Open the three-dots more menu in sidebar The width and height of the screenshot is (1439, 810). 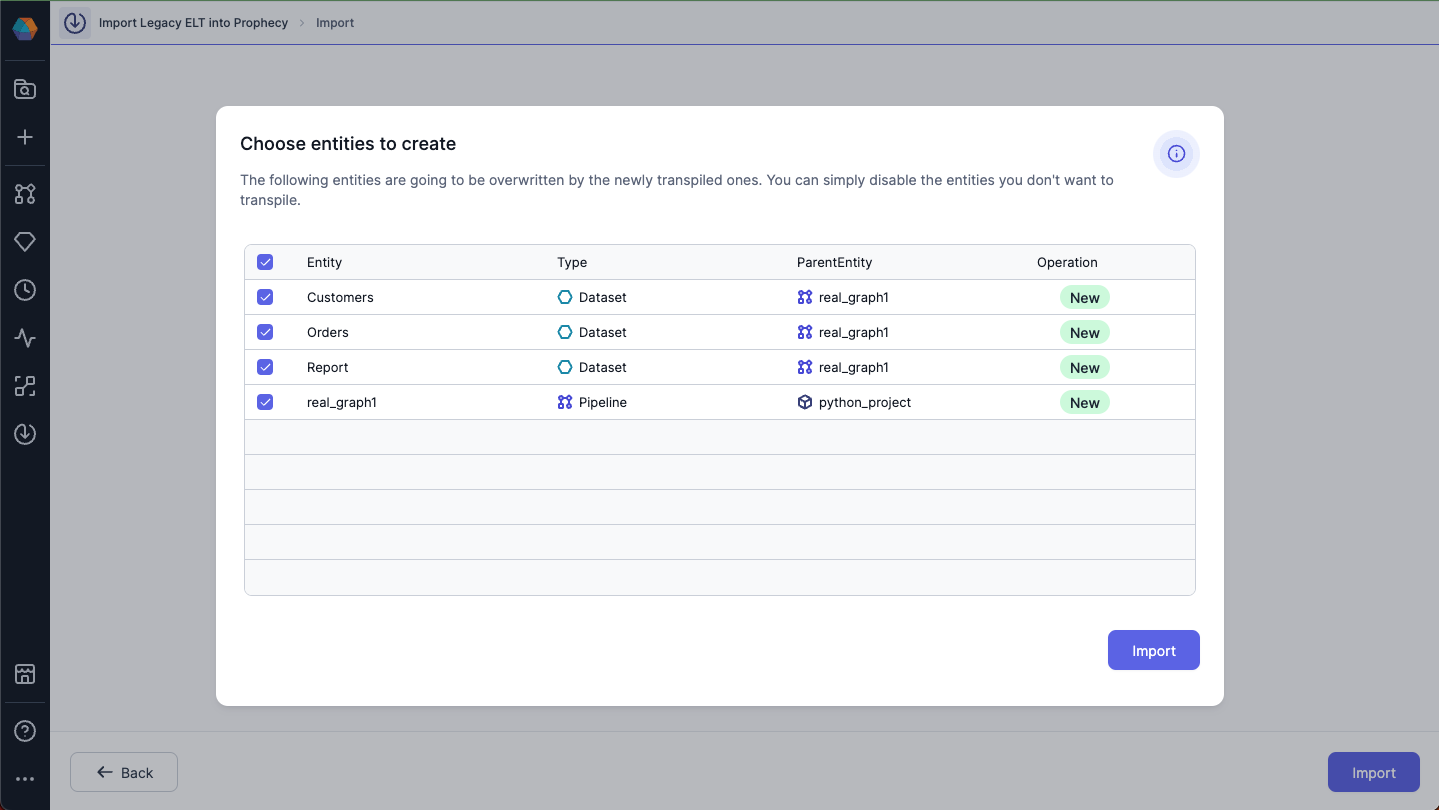(25, 779)
